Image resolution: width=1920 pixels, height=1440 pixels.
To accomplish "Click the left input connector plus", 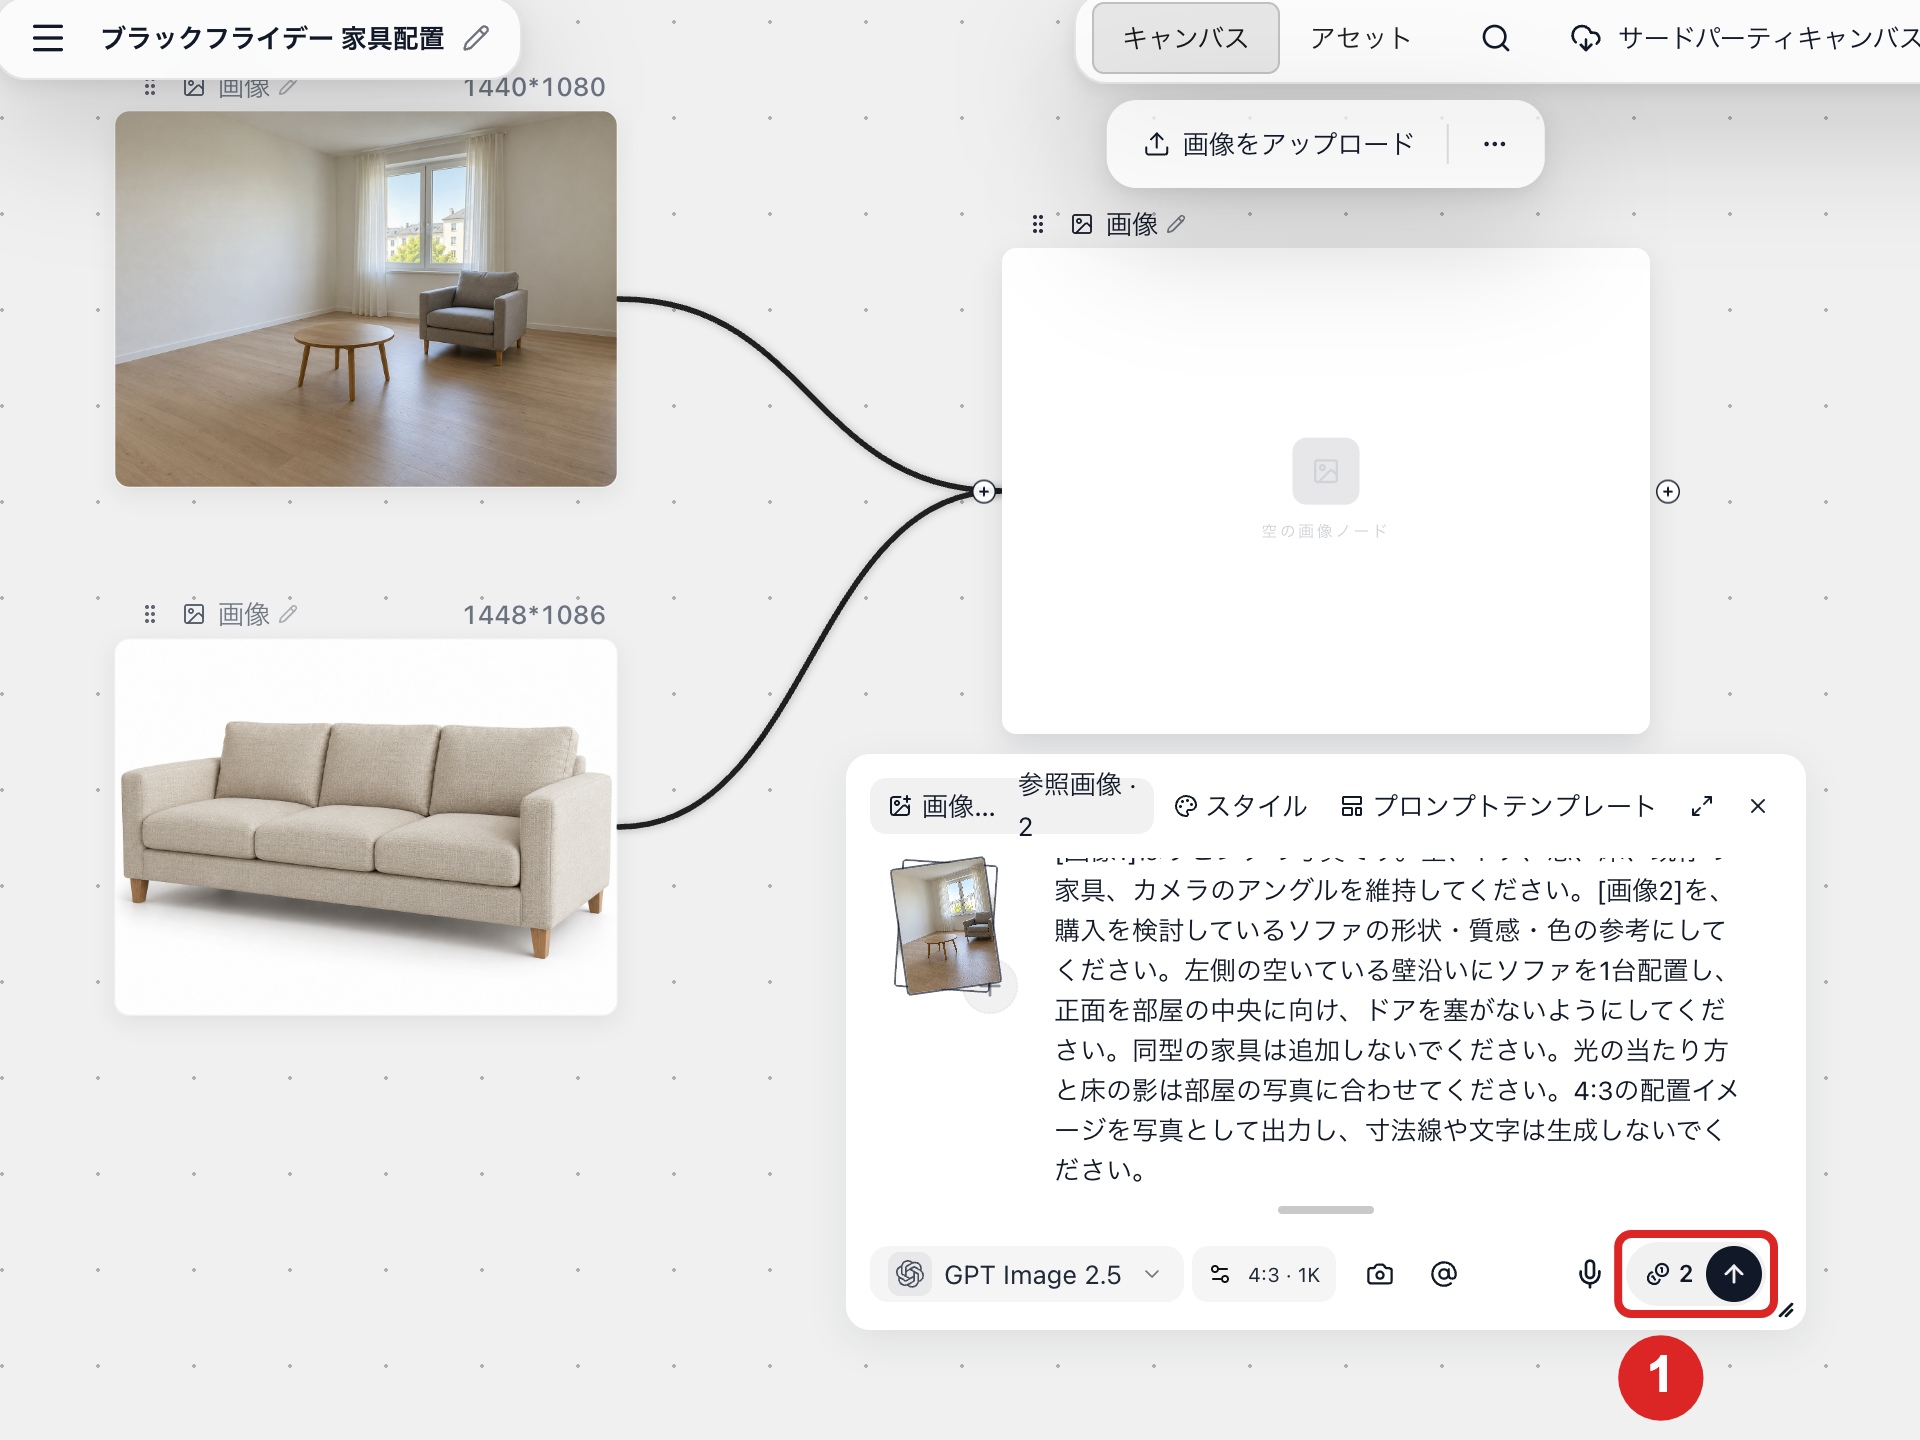I will (x=984, y=491).
